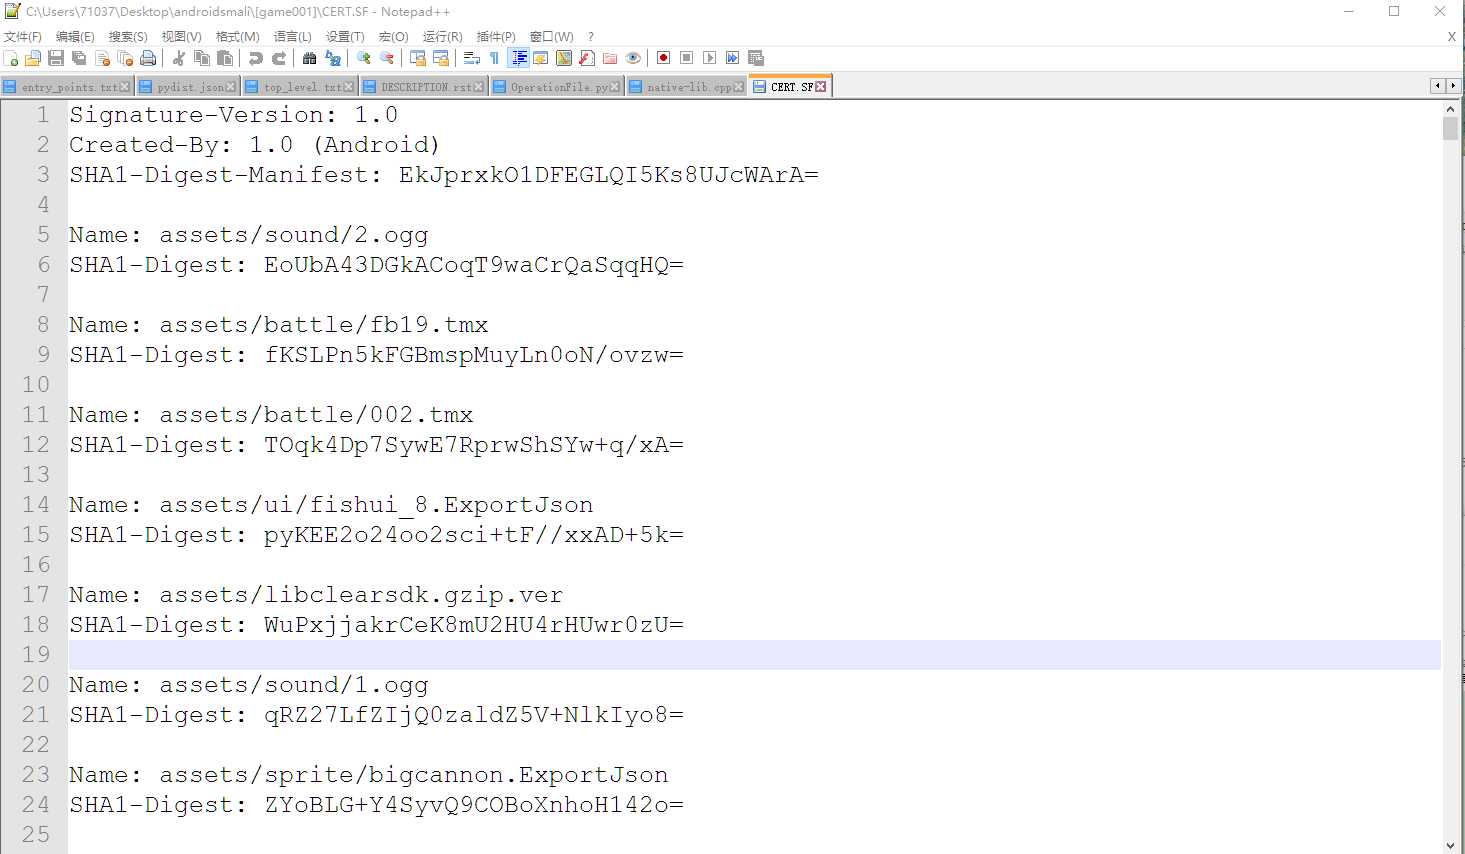Click line number 19 in margin
The image size is (1465, 854).
tap(36, 654)
